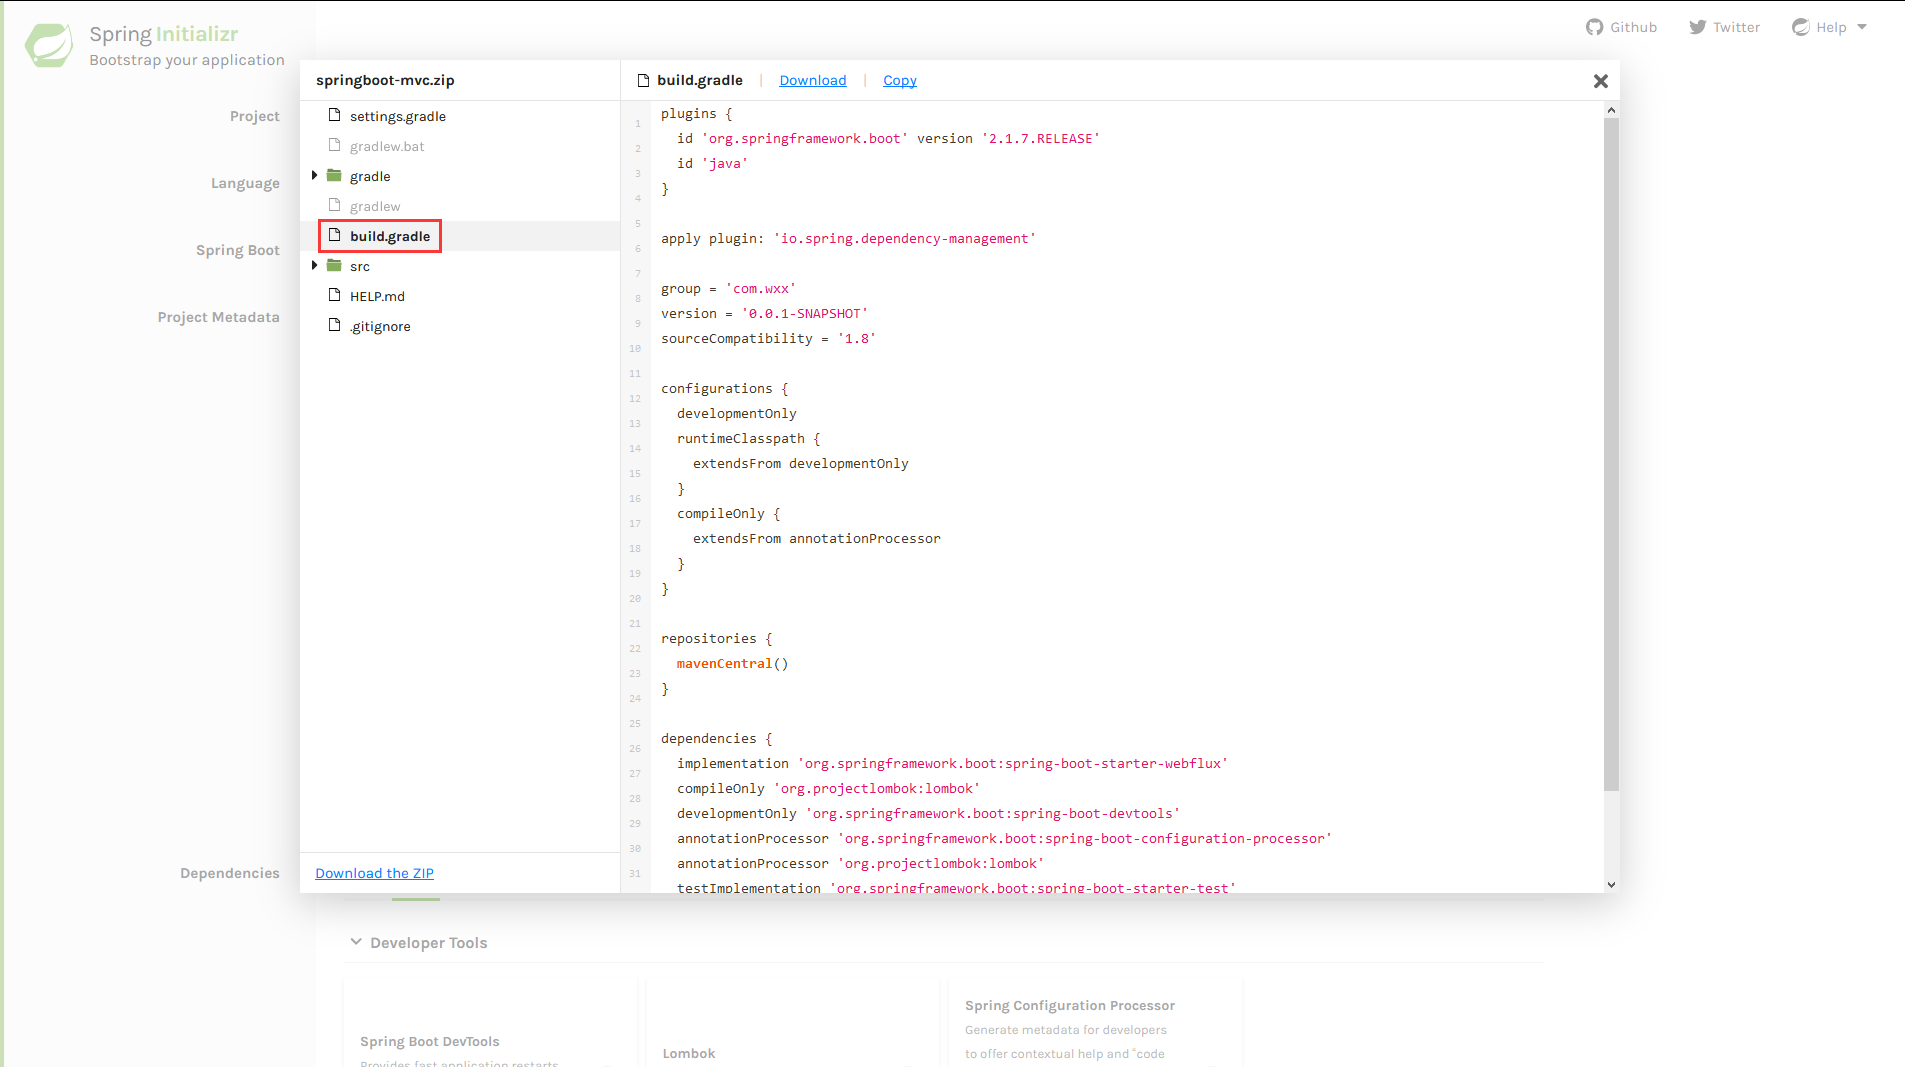This screenshot has width=1905, height=1067.
Task: Click the build.gradle file name header
Action: (x=700, y=80)
